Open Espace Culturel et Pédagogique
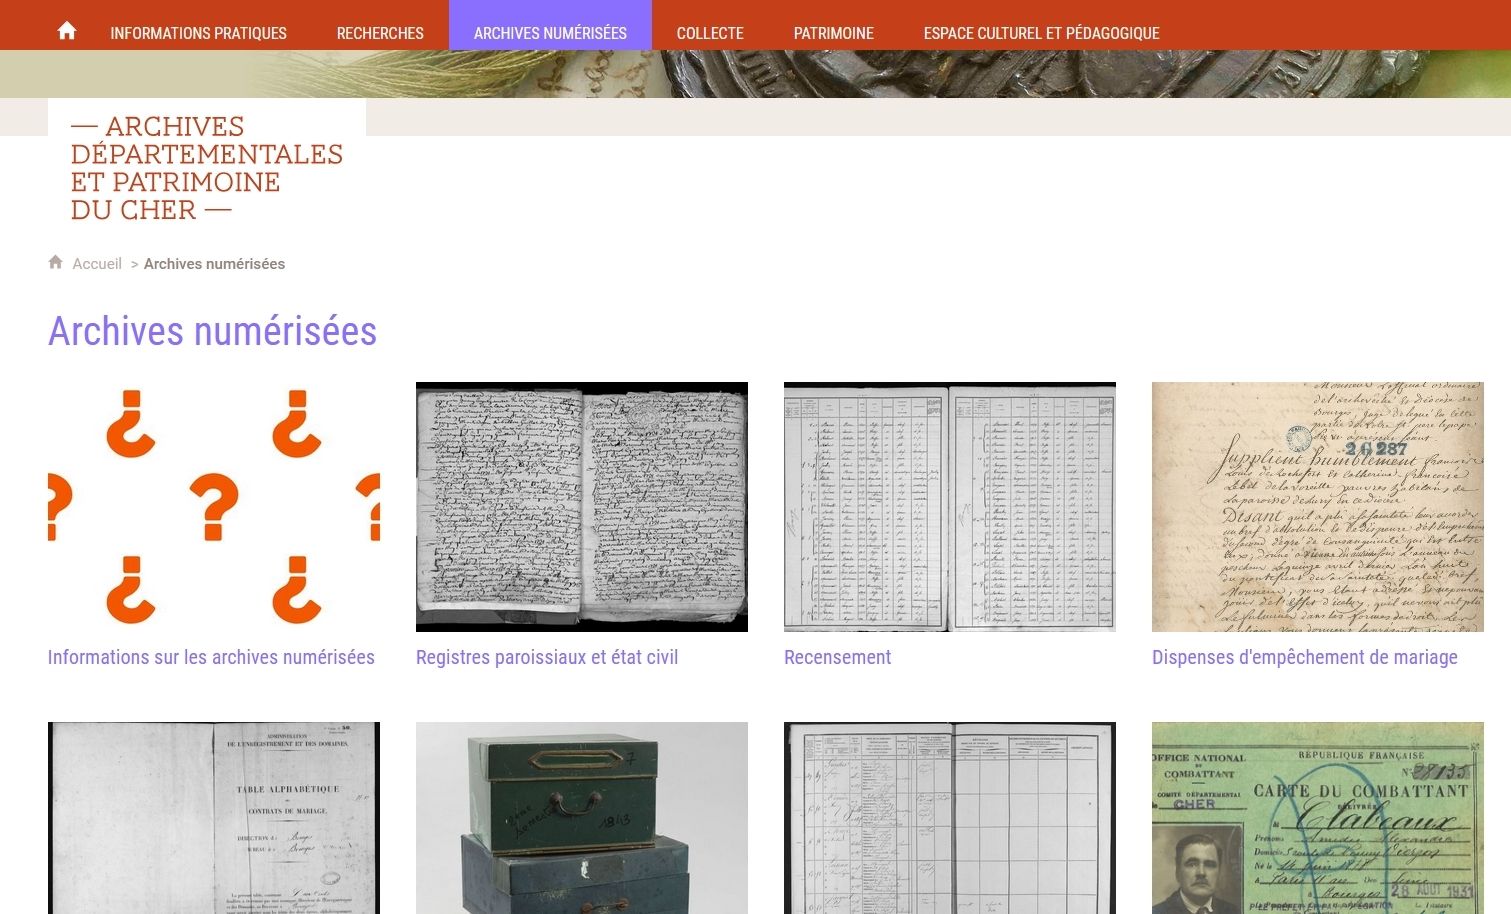The width and height of the screenshot is (1511, 914). click(x=1042, y=33)
